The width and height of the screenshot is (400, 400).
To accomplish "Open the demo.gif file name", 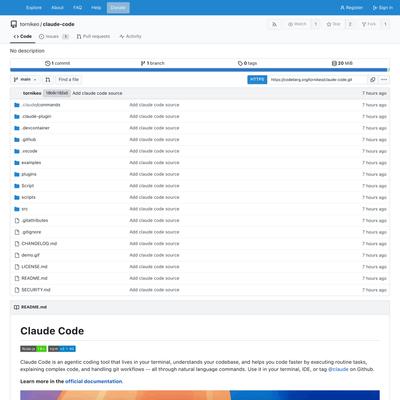I will click(x=31, y=255).
